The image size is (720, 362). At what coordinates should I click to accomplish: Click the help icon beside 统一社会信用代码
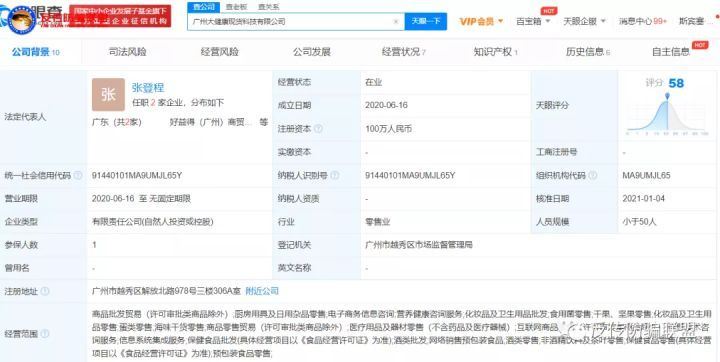78,175
